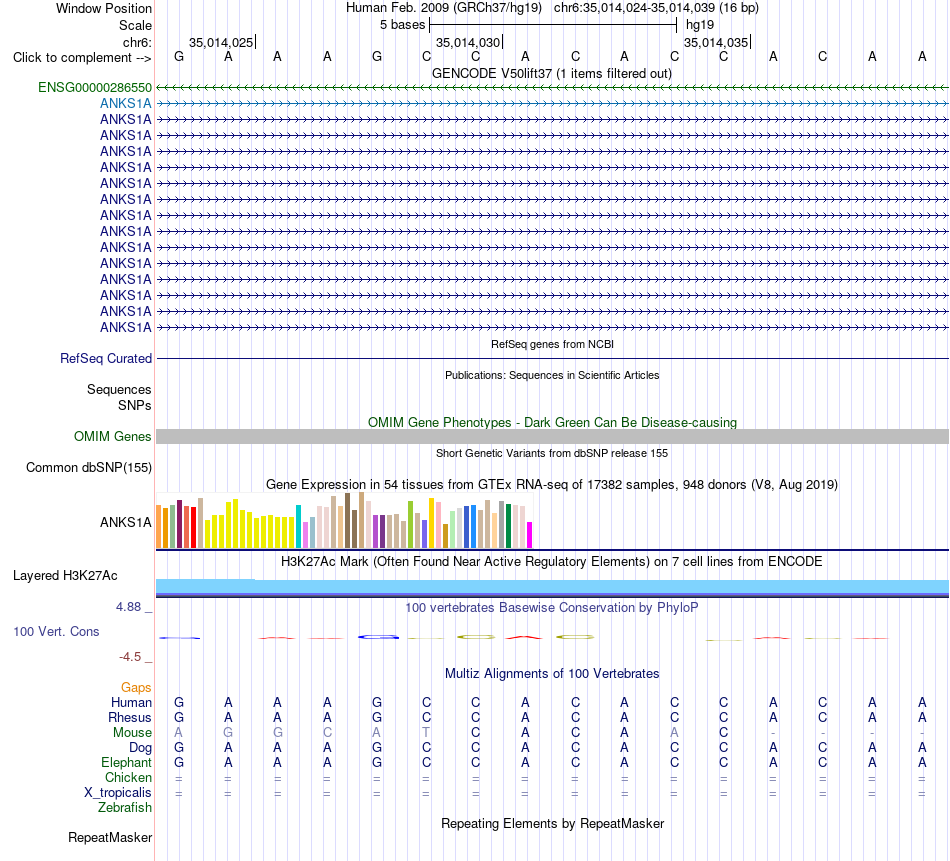
Task: Open the 100 Vert. Cons label
Action: click(56, 631)
